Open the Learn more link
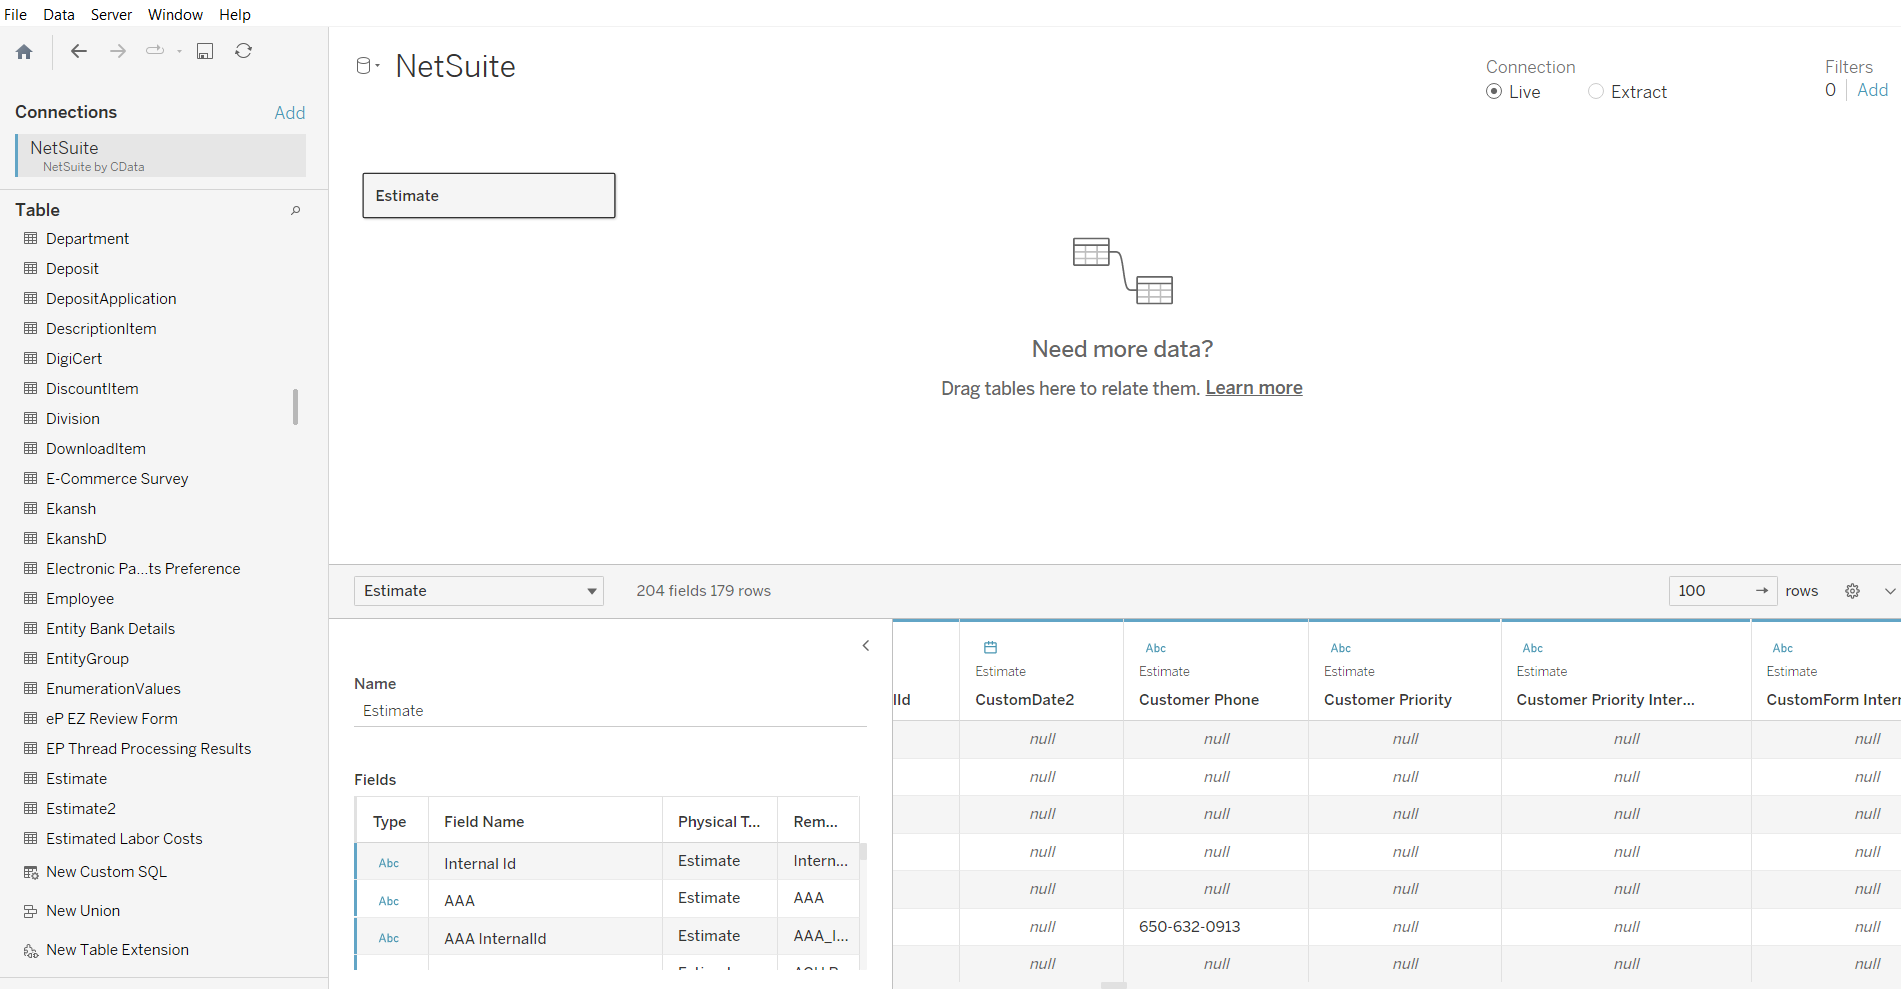Image resolution: width=1901 pixels, height=989 pixels. (x=1253, y=388)
